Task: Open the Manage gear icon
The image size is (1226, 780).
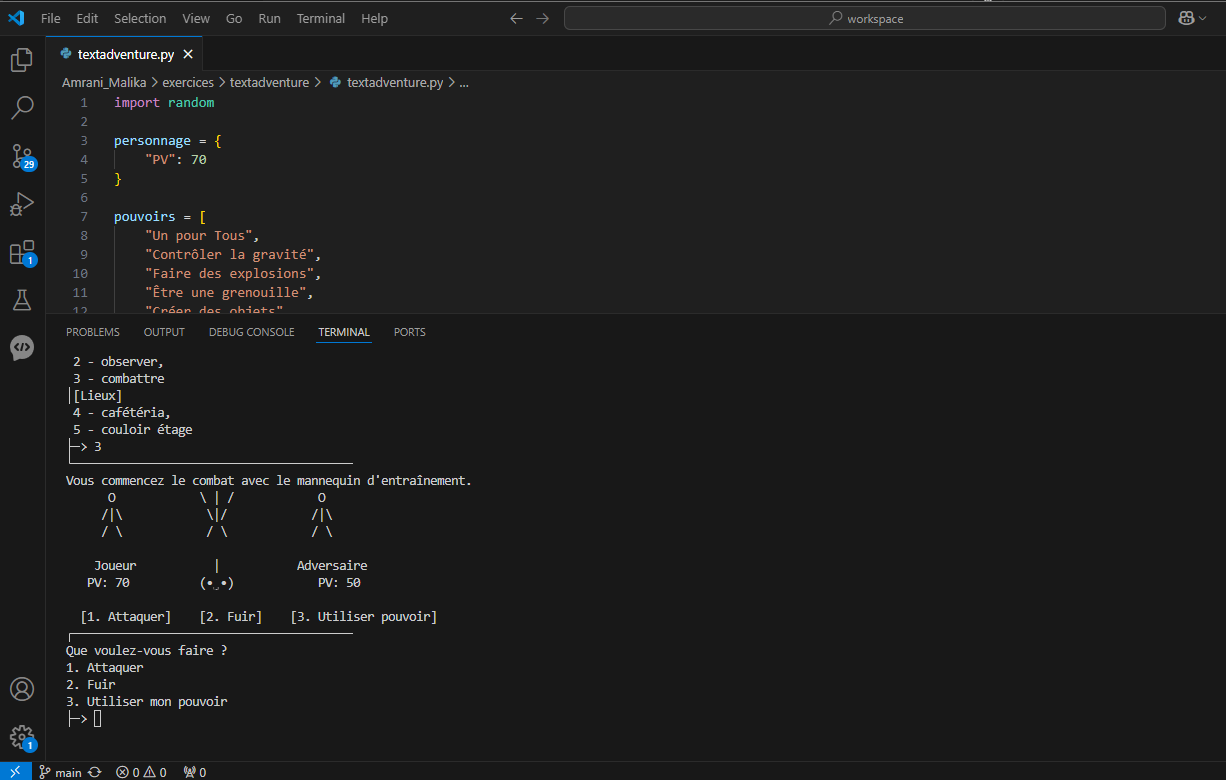Action: (22, 738)
